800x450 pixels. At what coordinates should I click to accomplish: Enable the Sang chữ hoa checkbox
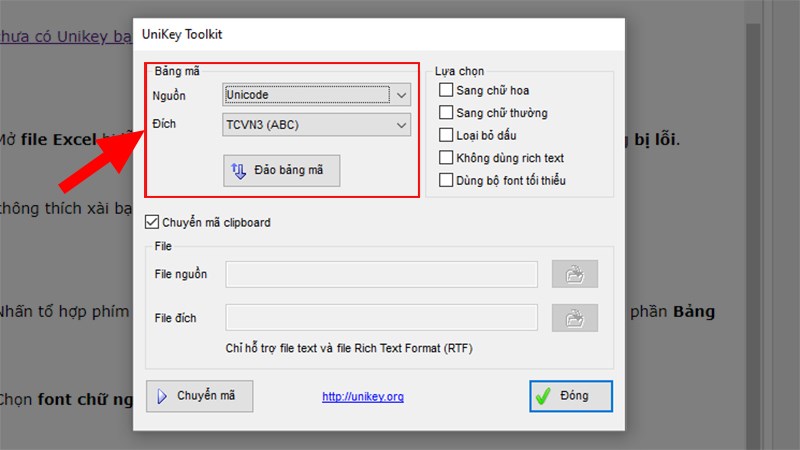pos(446,91)
